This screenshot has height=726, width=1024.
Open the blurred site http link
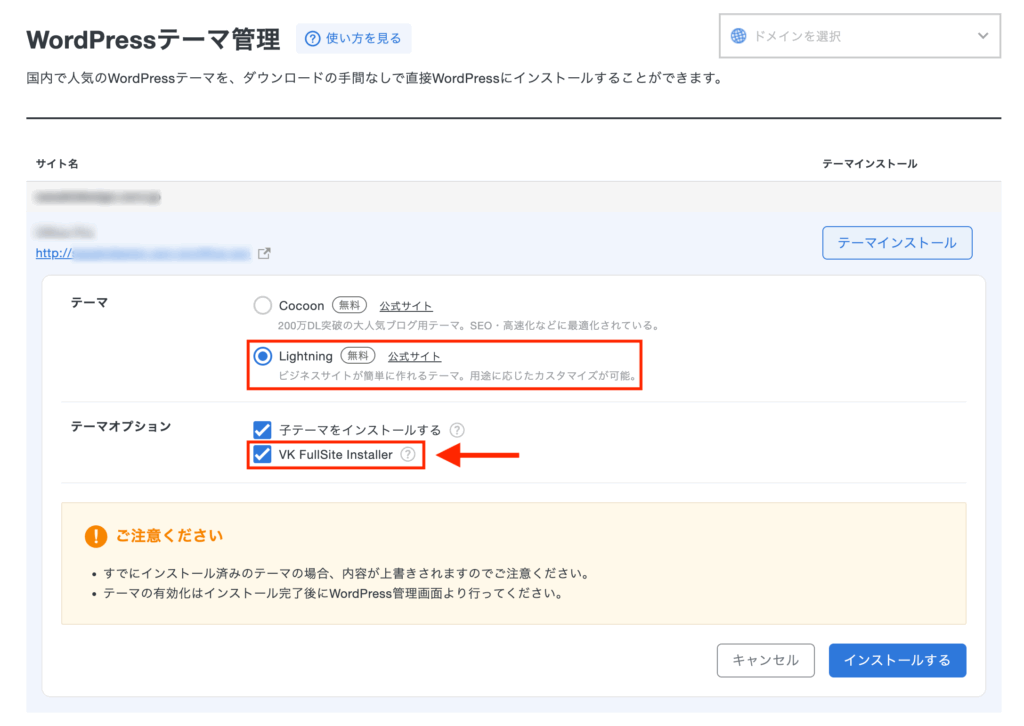pyautogui.click(x=143, y=253)
